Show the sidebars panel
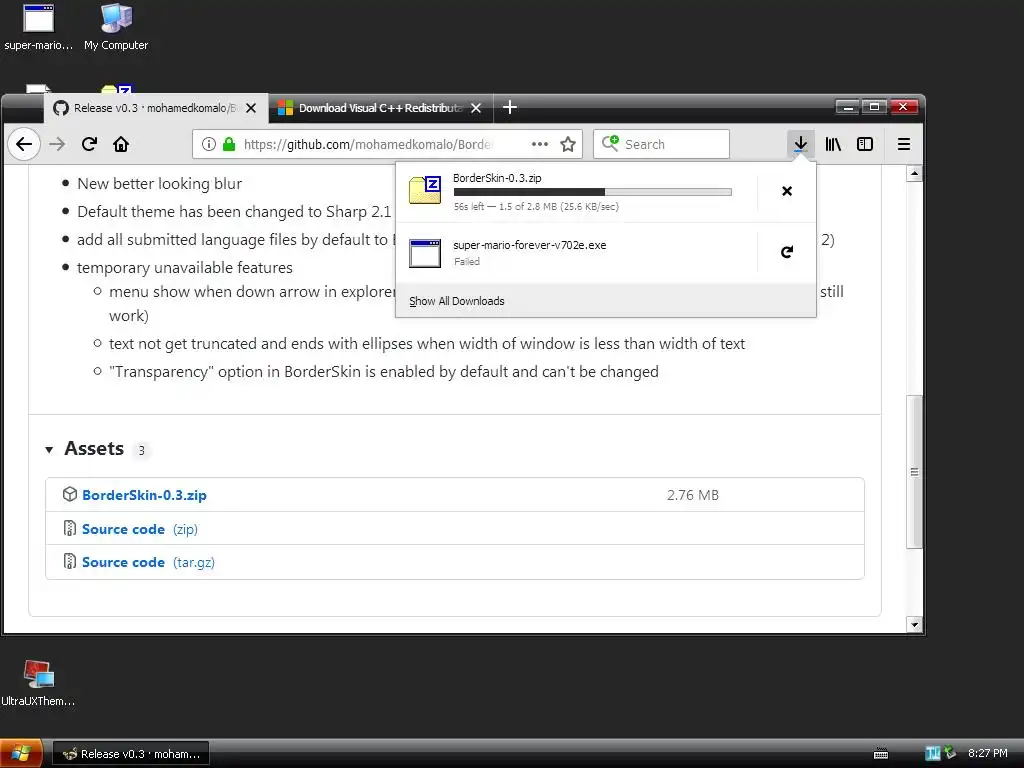Viewport: 1024px width, 768px height. [x=865, y=144]
